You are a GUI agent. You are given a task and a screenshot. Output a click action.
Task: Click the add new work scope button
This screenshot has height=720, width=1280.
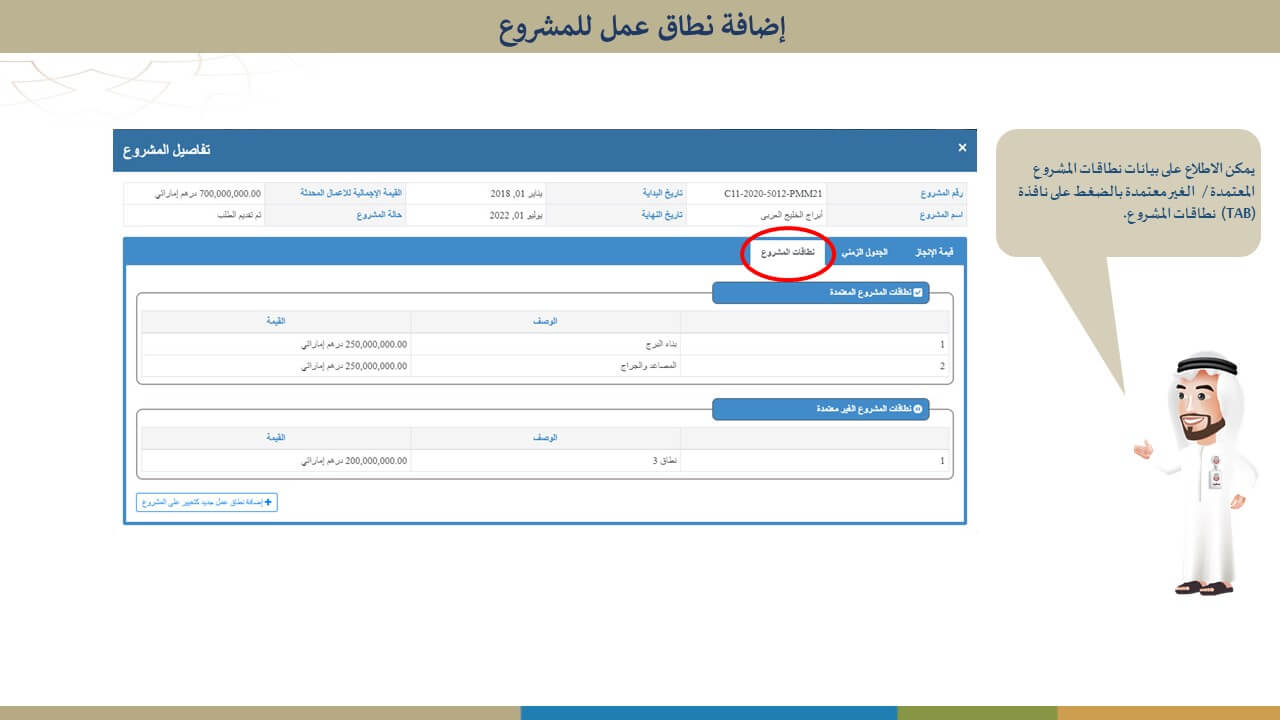tap(207, 502)
